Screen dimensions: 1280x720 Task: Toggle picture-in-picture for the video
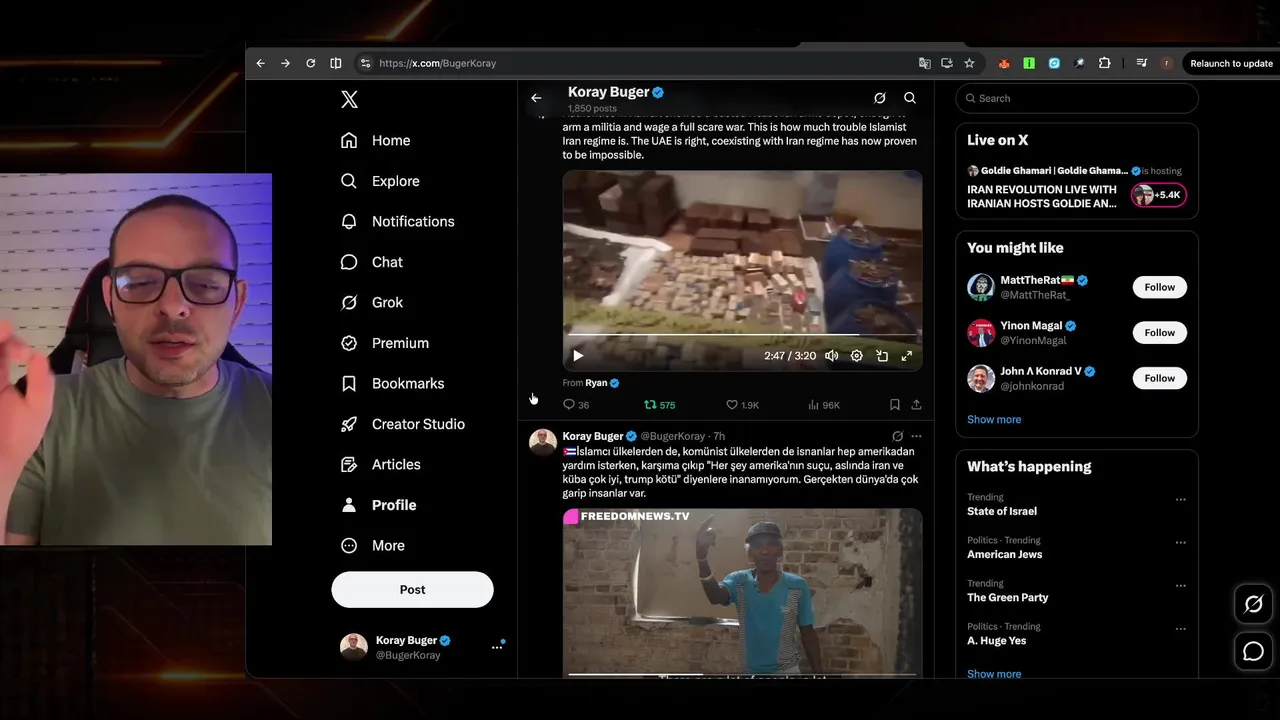882,356
